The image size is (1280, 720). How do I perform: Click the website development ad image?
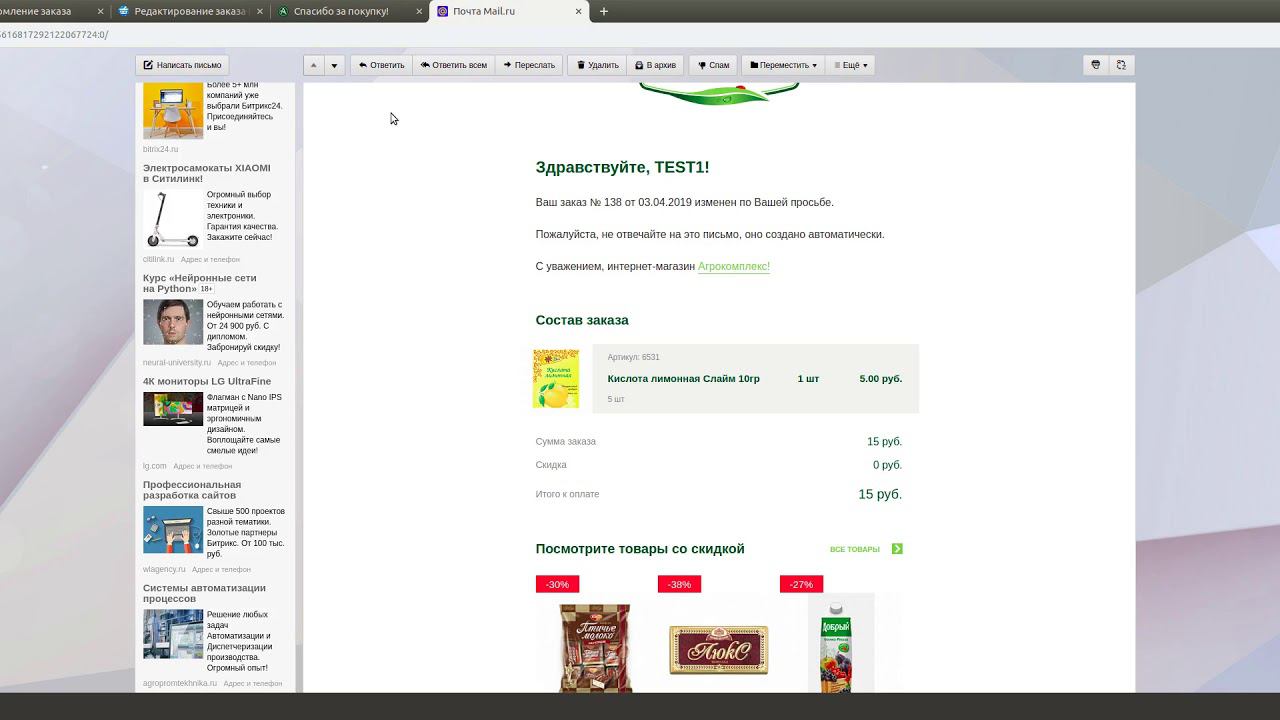(x=173, y=529)
